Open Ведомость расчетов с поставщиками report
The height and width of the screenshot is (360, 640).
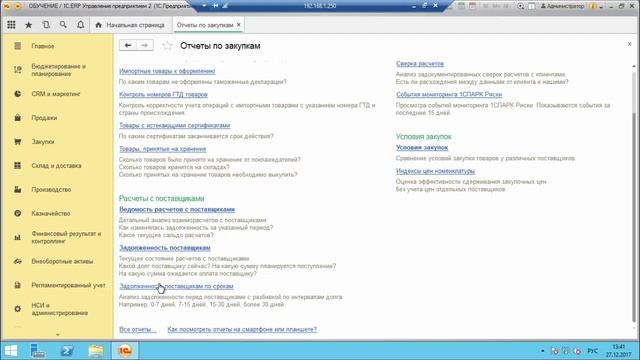tap(177, 209)
